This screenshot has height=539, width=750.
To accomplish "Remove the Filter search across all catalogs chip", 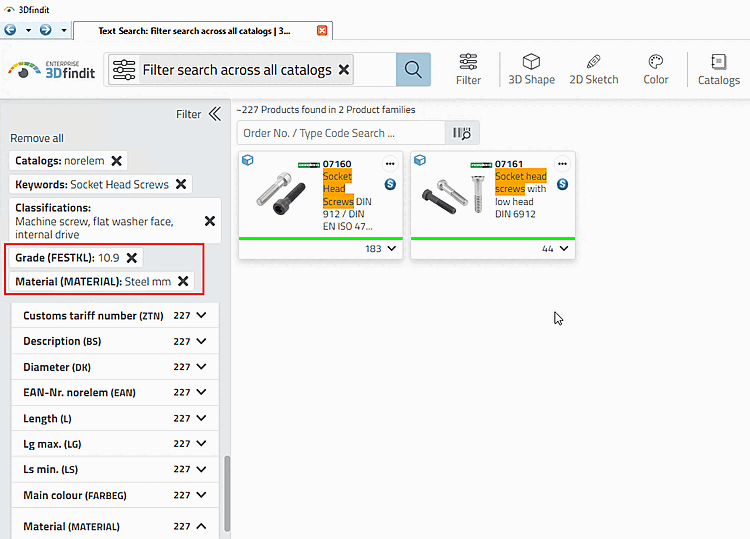I will coord(343,70).
